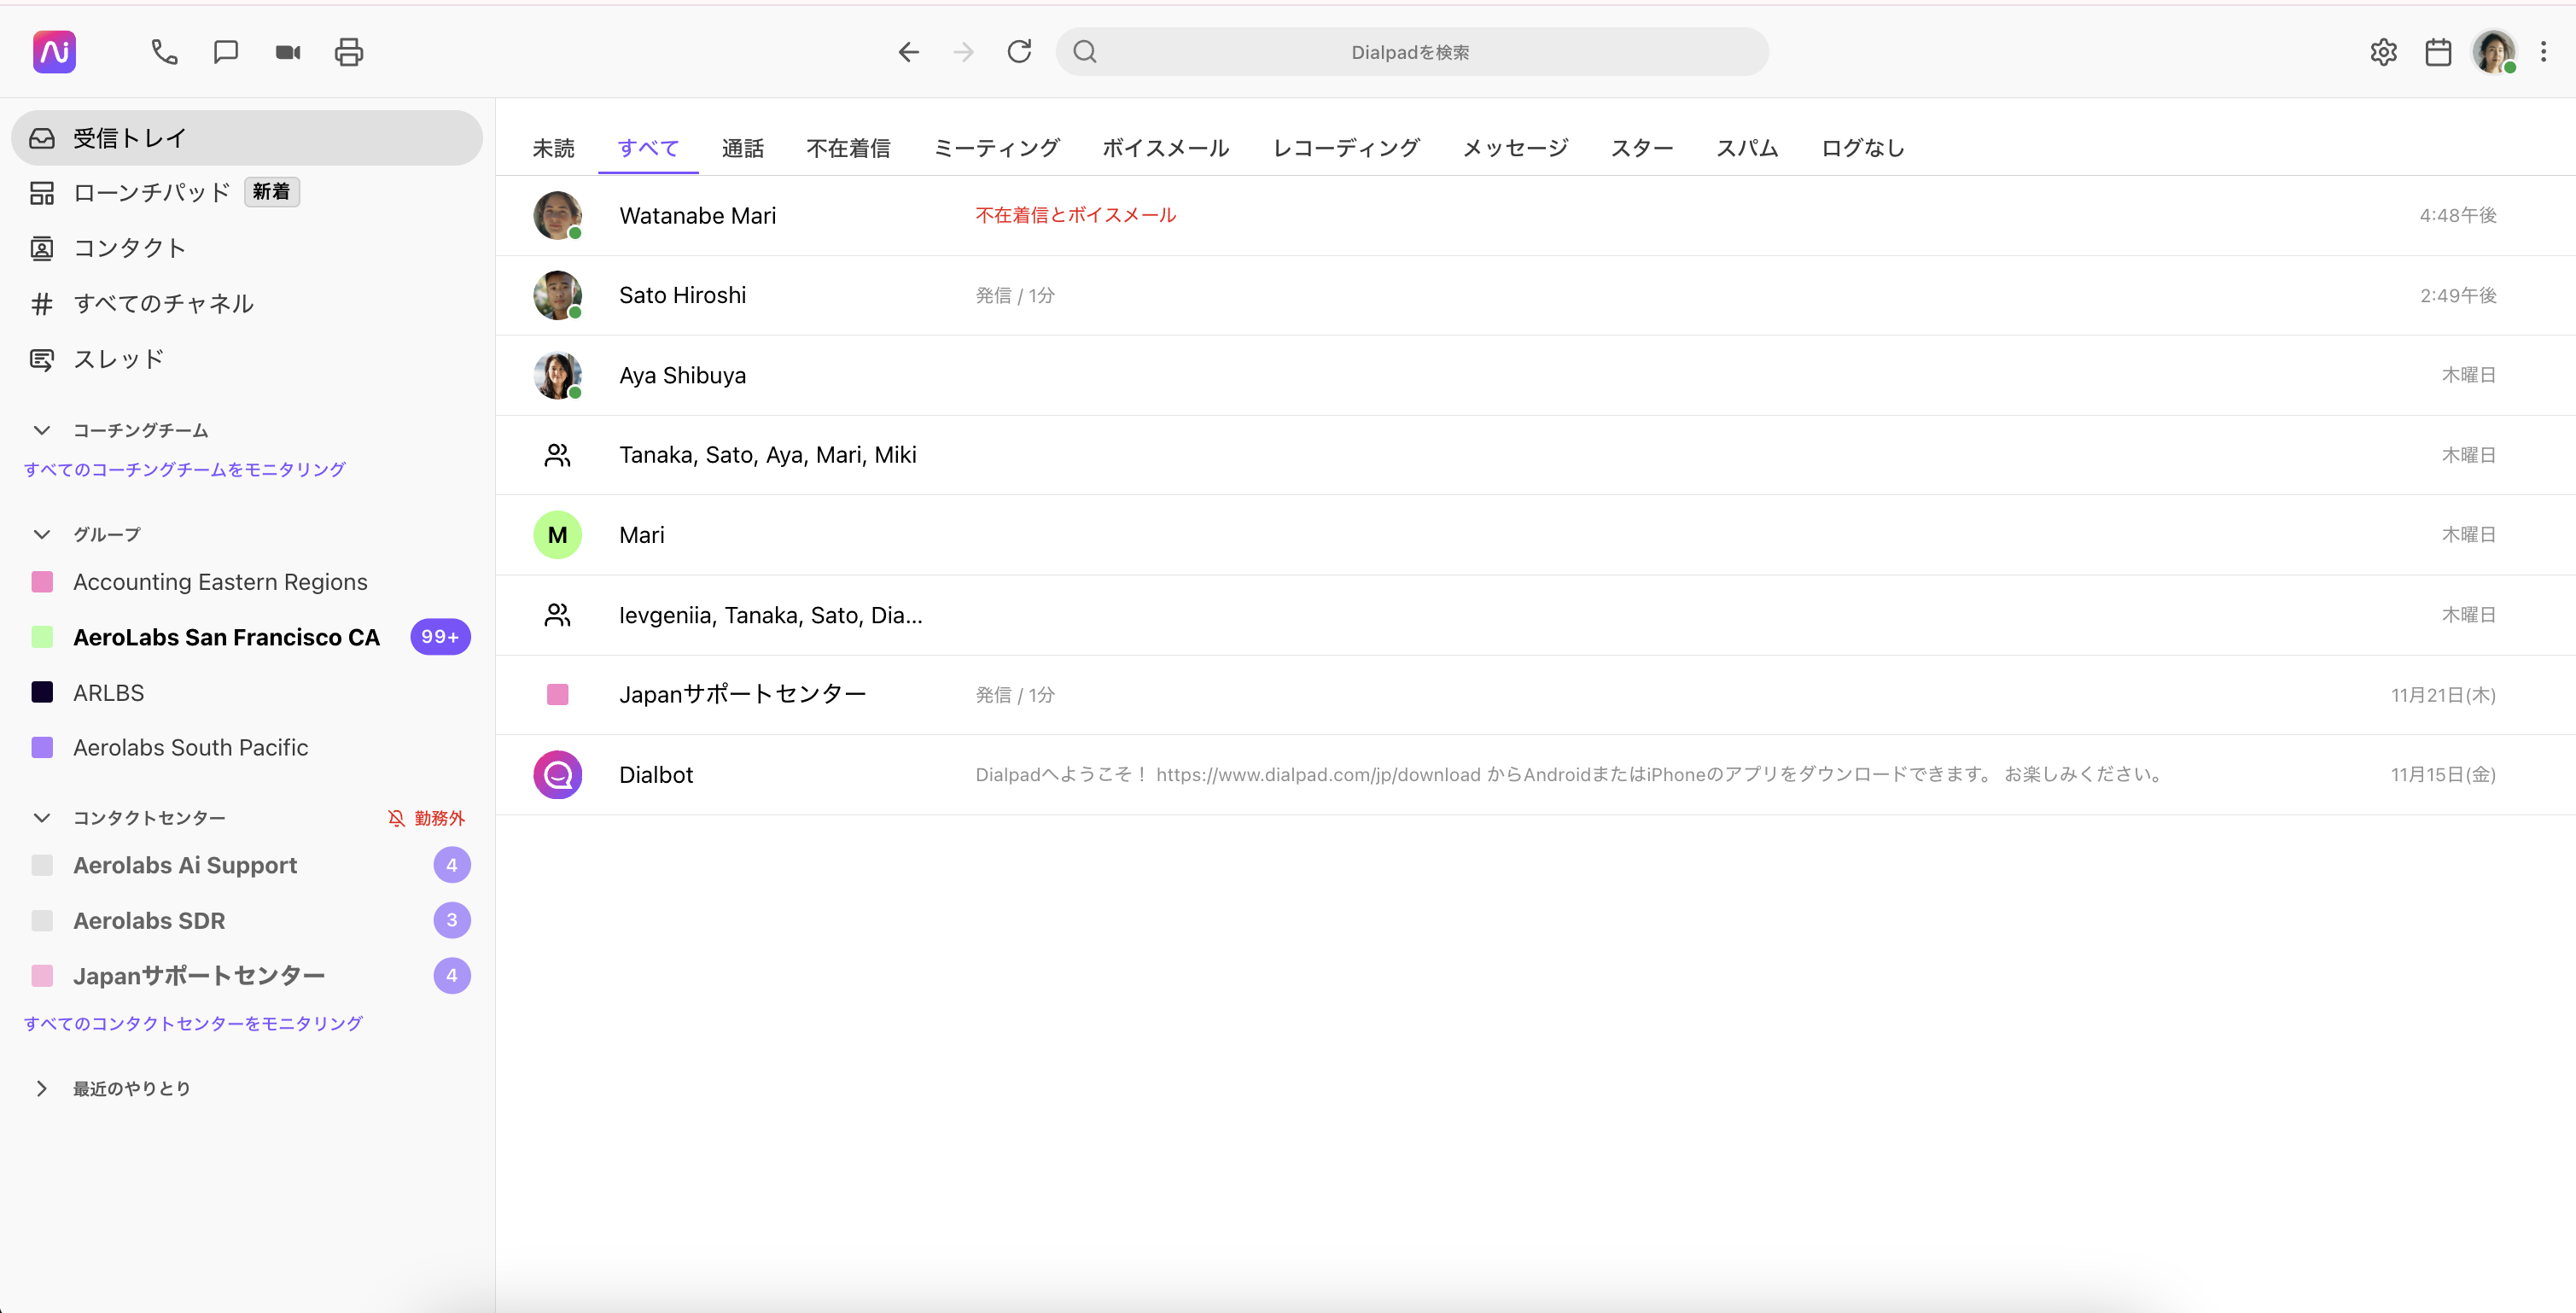Image resolution: width=2576 pixels, height=1313 pixels.
Task: Expand the コンタクトセンター section in sidebar
Action: coord(40,817)
